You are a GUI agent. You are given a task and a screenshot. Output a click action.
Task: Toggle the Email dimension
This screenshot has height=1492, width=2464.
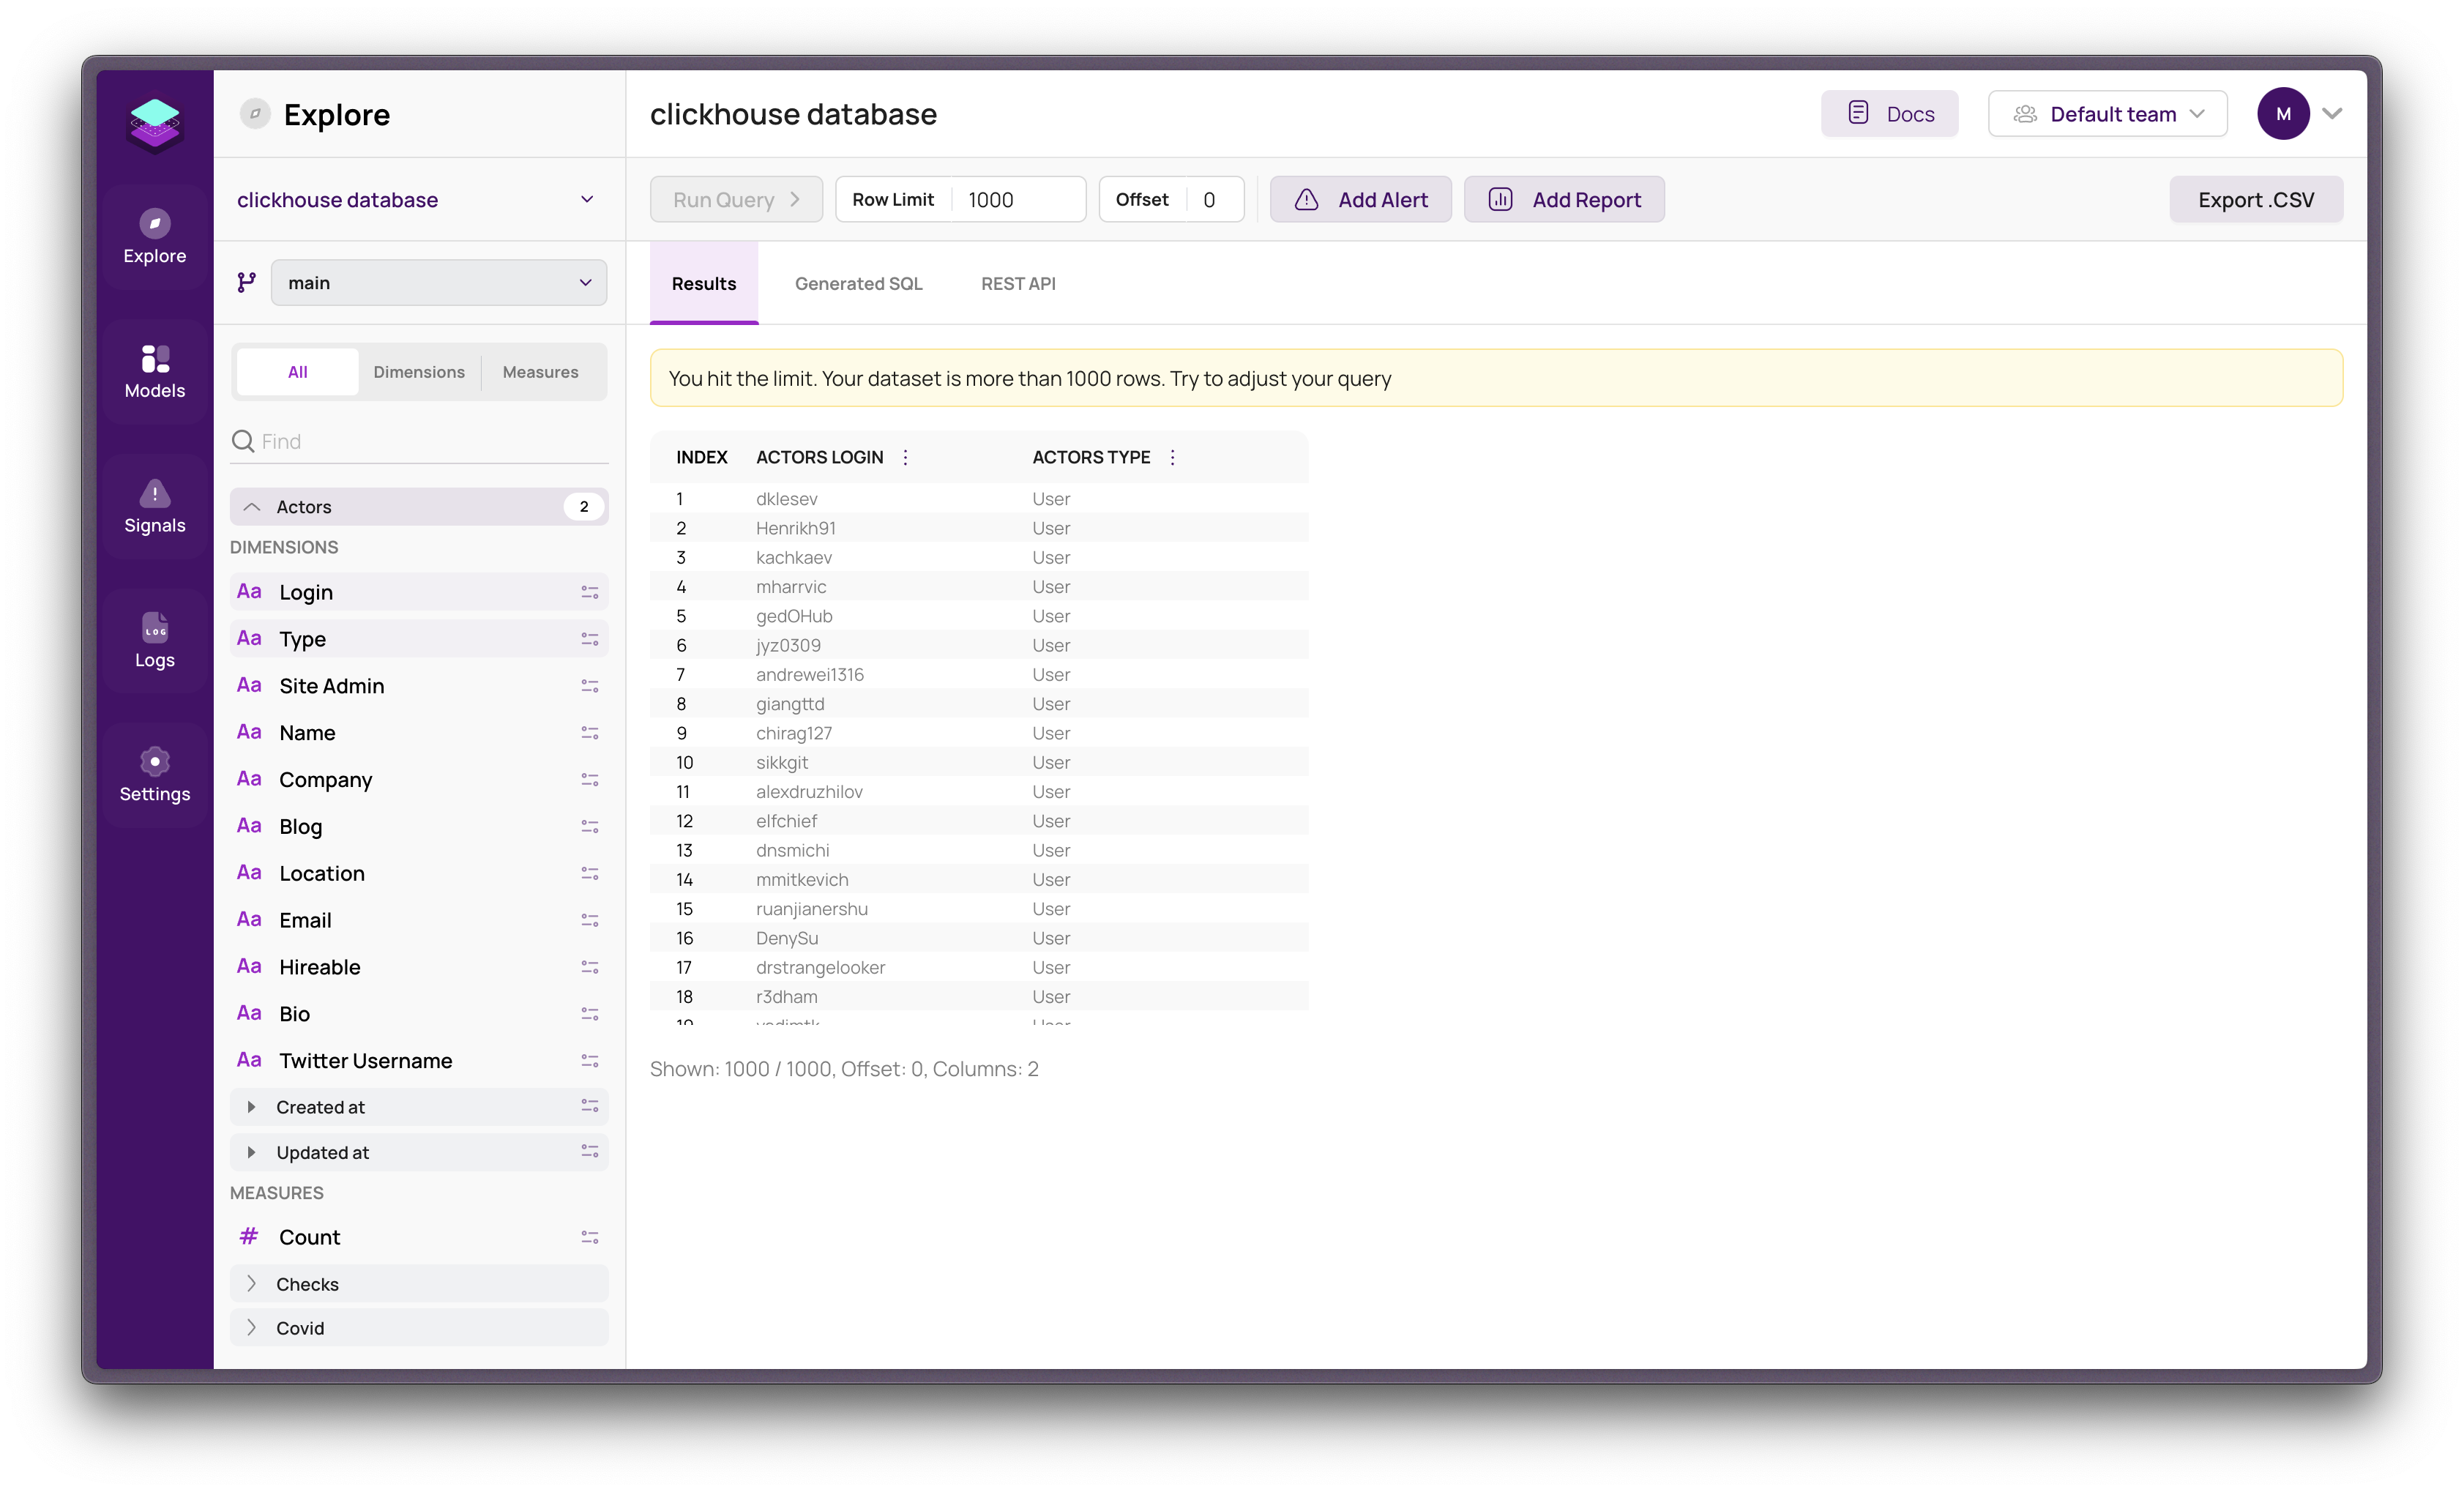click(419, 920)
